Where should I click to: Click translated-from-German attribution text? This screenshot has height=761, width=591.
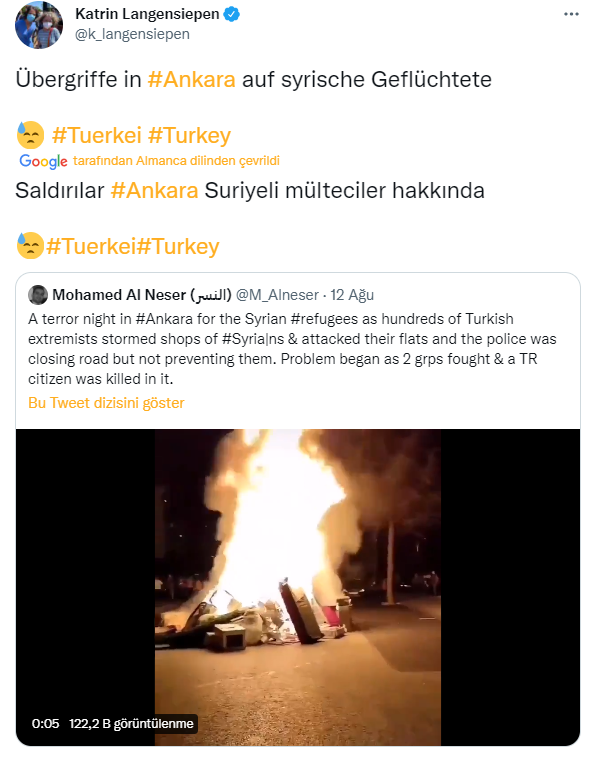pyautogui.click(x=176, y=161)
